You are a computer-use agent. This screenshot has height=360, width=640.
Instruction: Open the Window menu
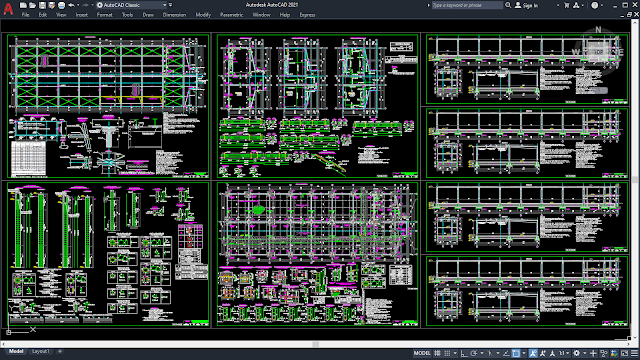pyautogui.click(x=261, y=15)
